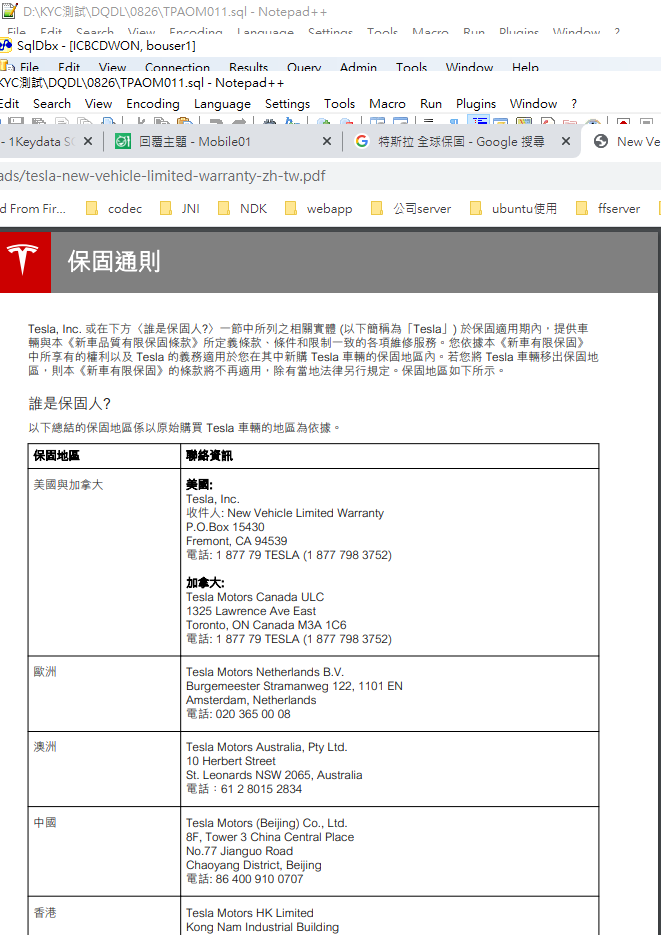Screen dimensions: 661x935
Task: Open Notepad++ Plugins menu
Action: coord(476,104)
